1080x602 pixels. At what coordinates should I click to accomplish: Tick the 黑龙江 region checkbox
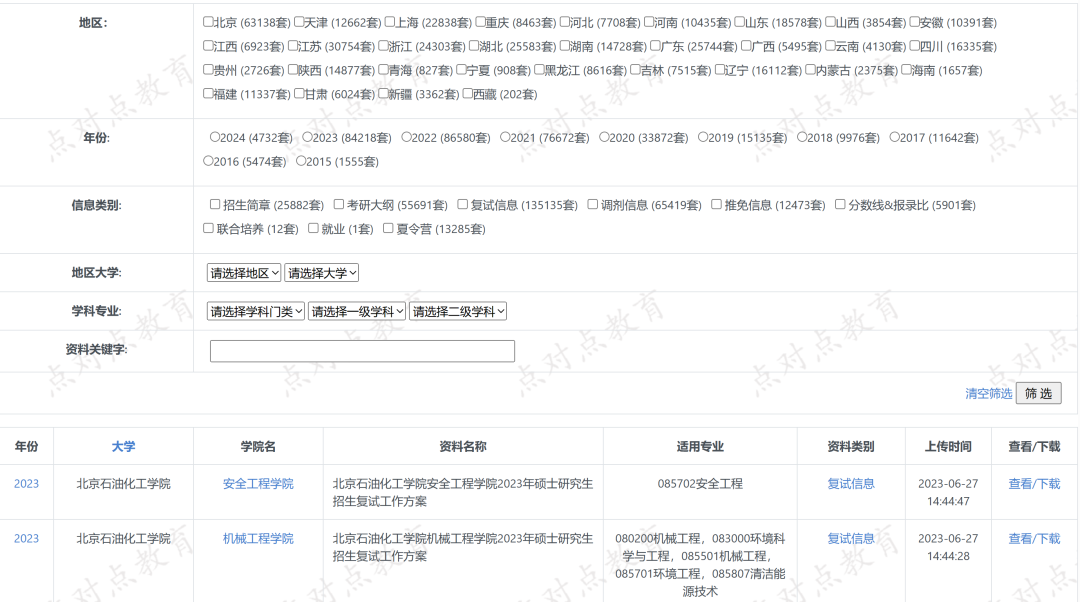[x=539, y=70]
